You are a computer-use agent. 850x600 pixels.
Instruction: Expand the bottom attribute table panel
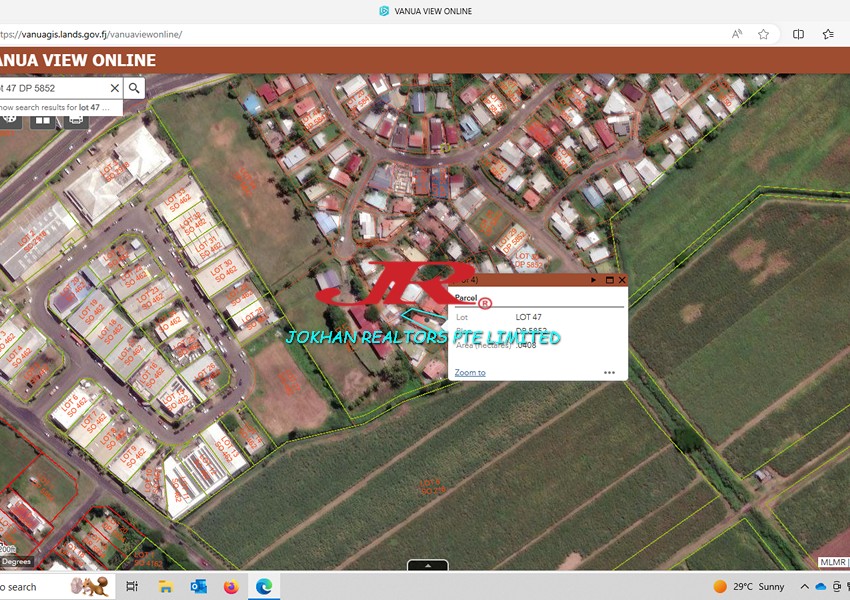tap(428, 566)
